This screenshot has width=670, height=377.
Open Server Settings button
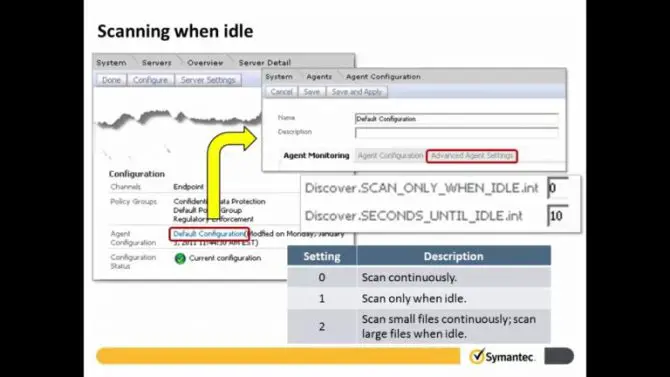208,80
